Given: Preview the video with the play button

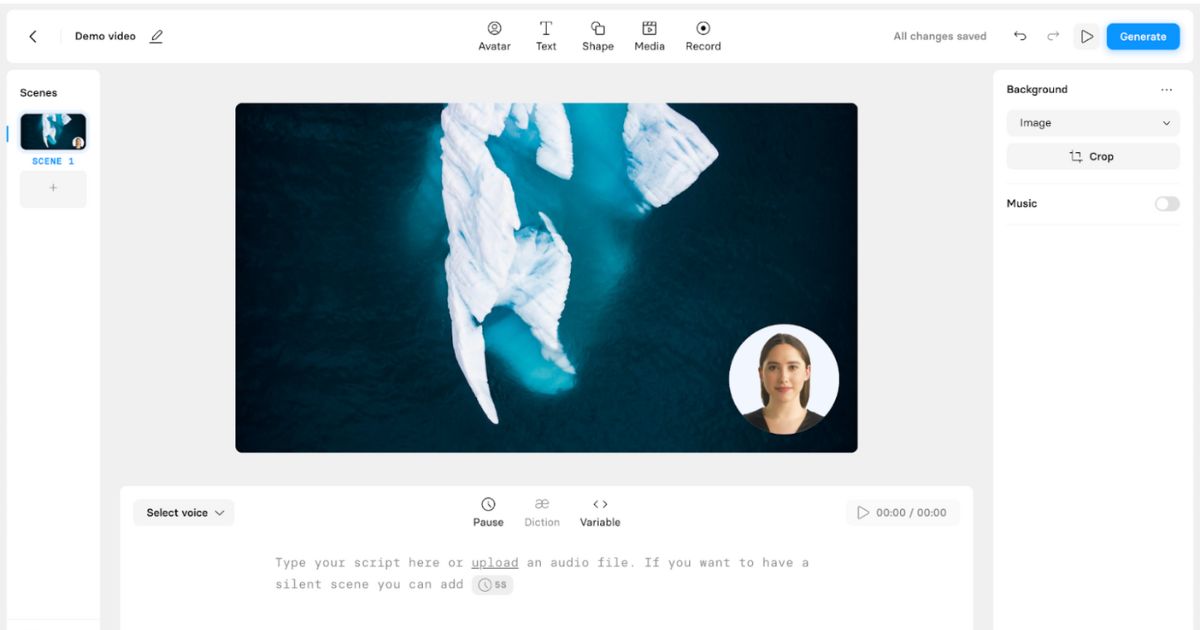Looking at the screenshot, I should coord(1087,35).
